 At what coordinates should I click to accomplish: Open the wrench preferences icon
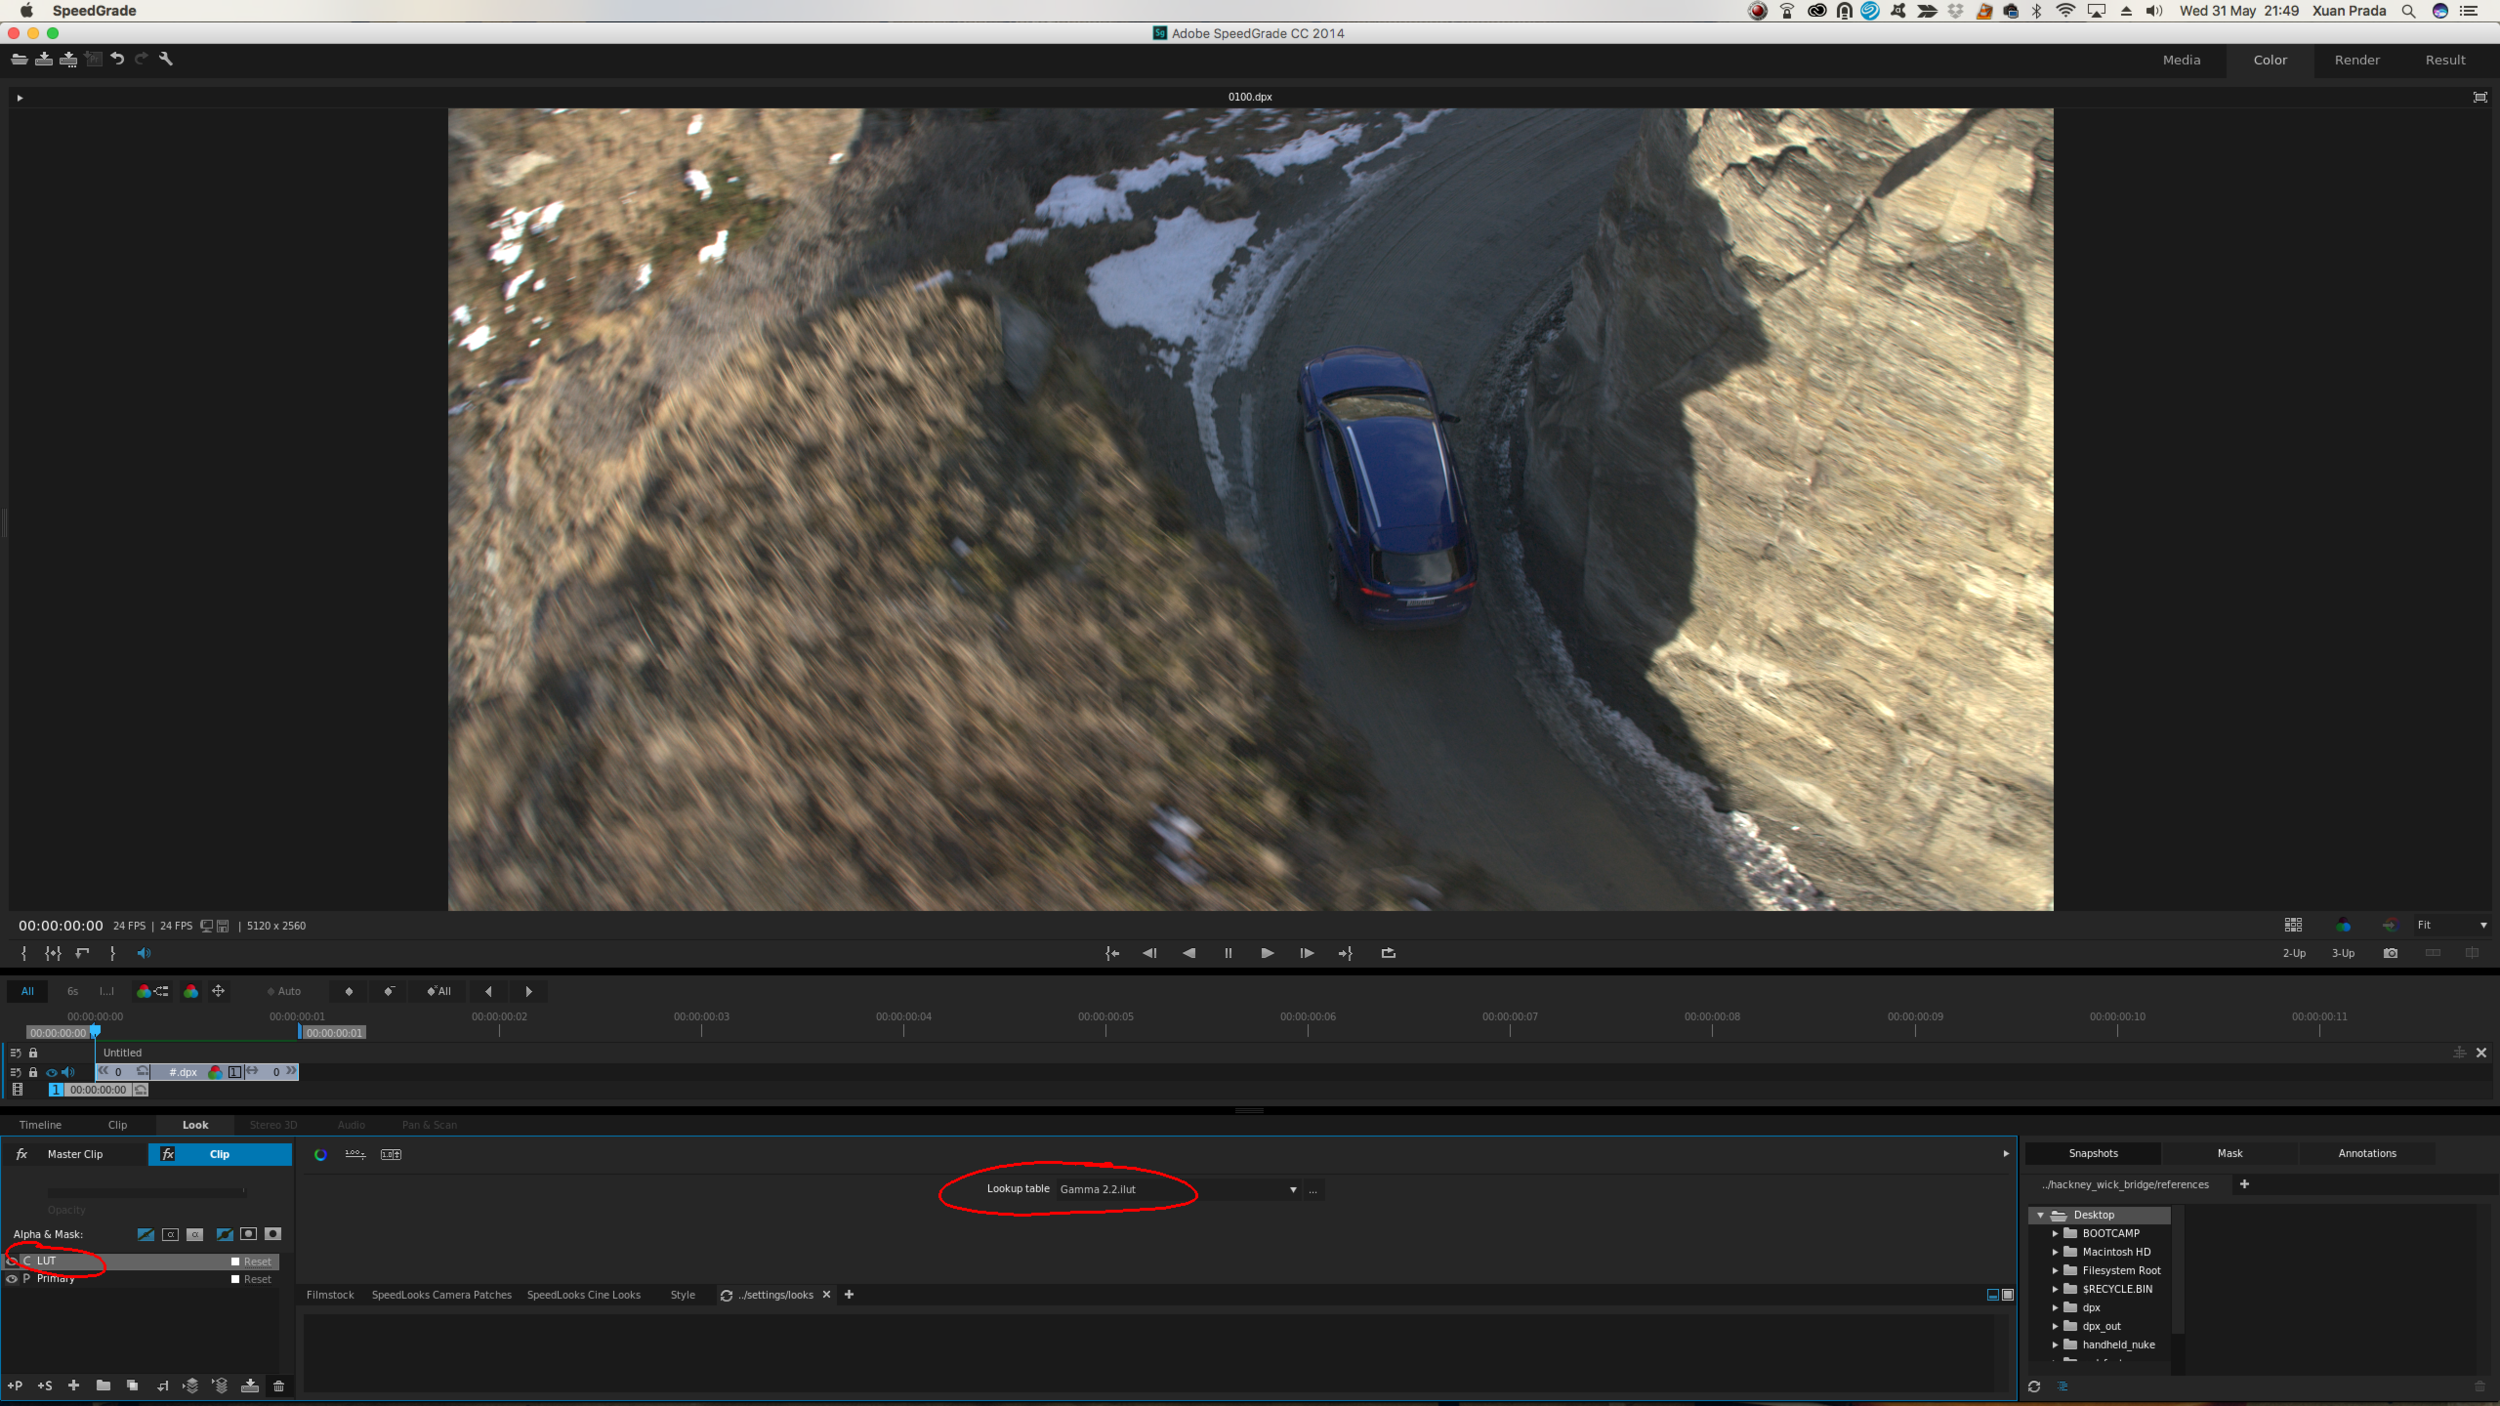point(166,59)
